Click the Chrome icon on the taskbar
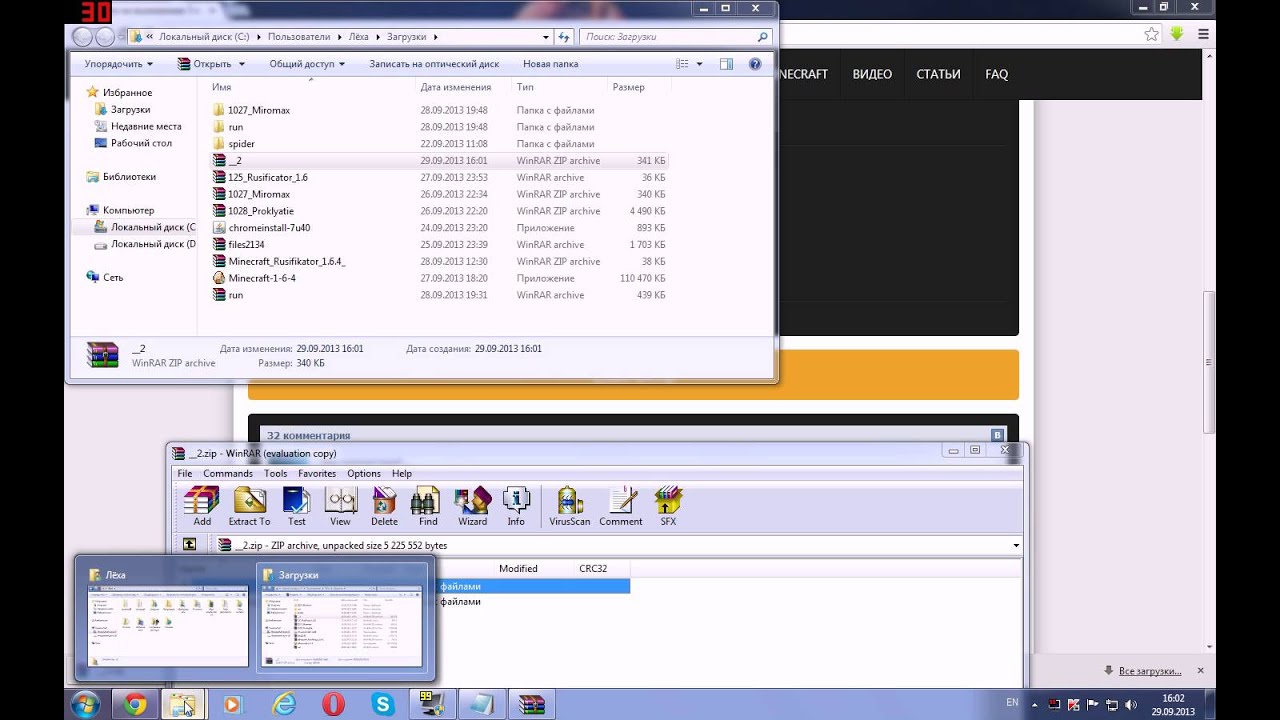 point(135,705)
